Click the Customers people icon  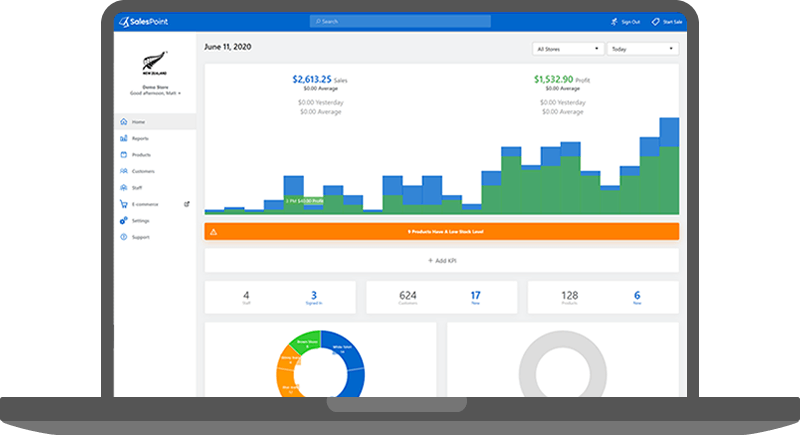pos(123,171)
